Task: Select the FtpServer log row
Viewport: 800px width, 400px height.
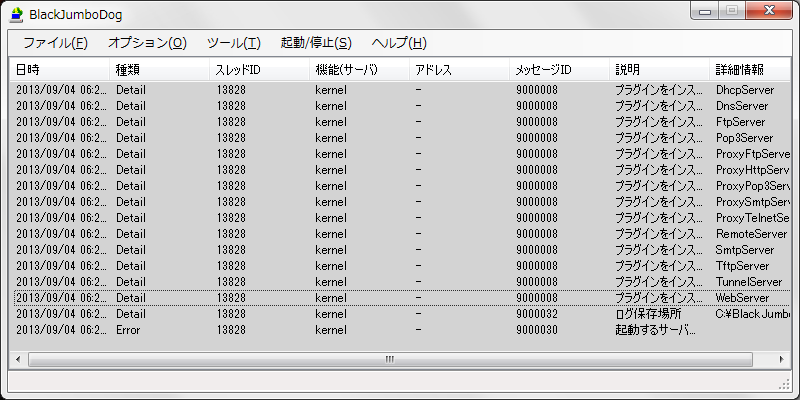Action: [400, 122]
